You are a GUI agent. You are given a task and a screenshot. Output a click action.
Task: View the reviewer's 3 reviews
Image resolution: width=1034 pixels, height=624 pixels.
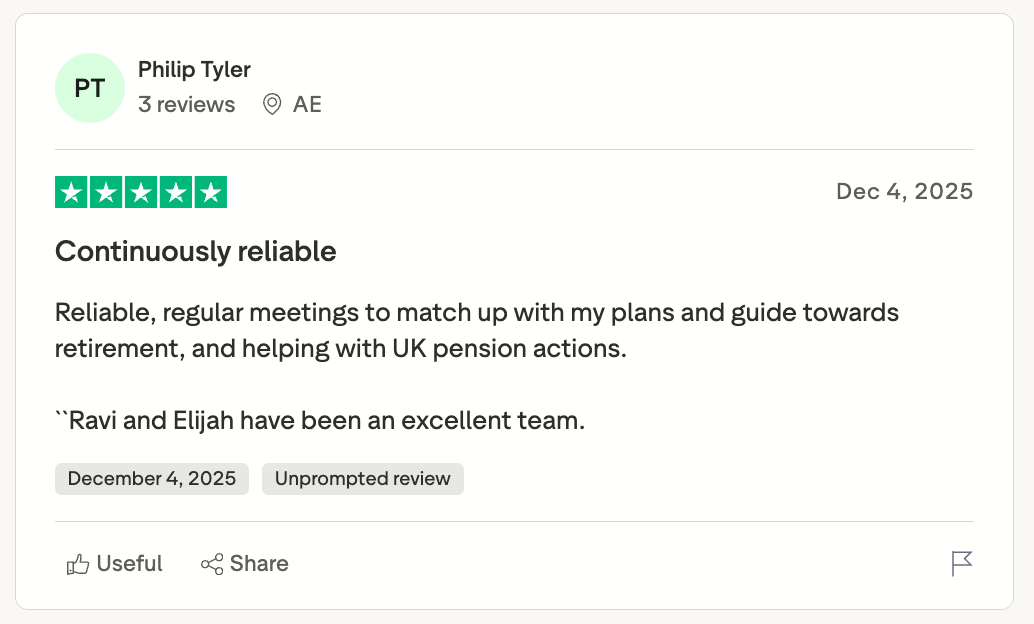pyautogui.click(x=187, y=104)
